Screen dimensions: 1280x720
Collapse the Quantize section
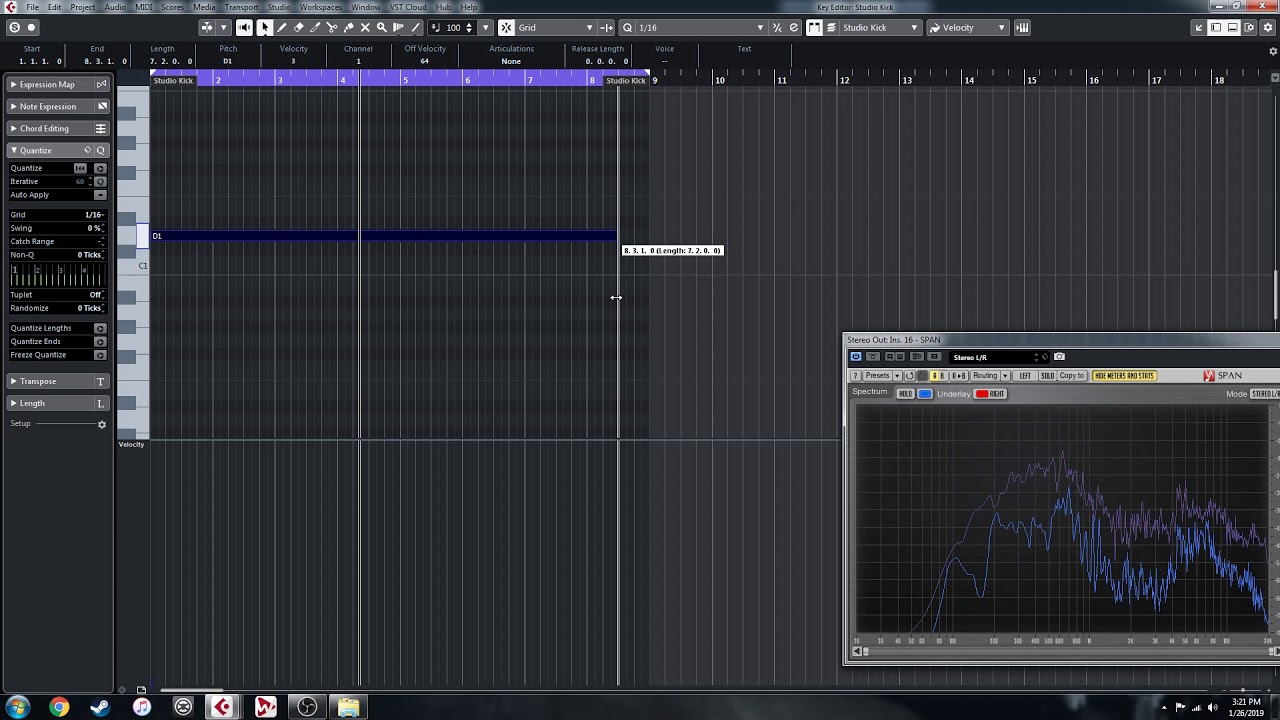click(x=13, y=150)
